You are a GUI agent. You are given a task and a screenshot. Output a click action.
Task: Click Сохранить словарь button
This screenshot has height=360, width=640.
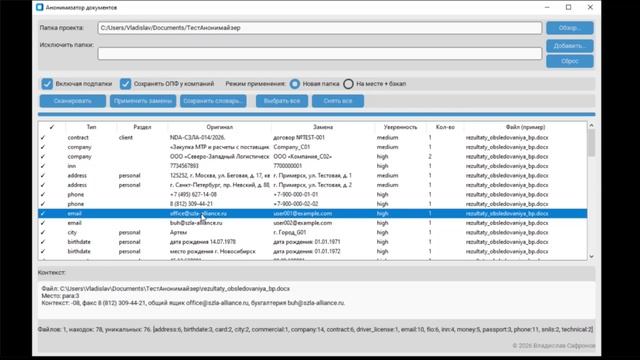[213, 101]
